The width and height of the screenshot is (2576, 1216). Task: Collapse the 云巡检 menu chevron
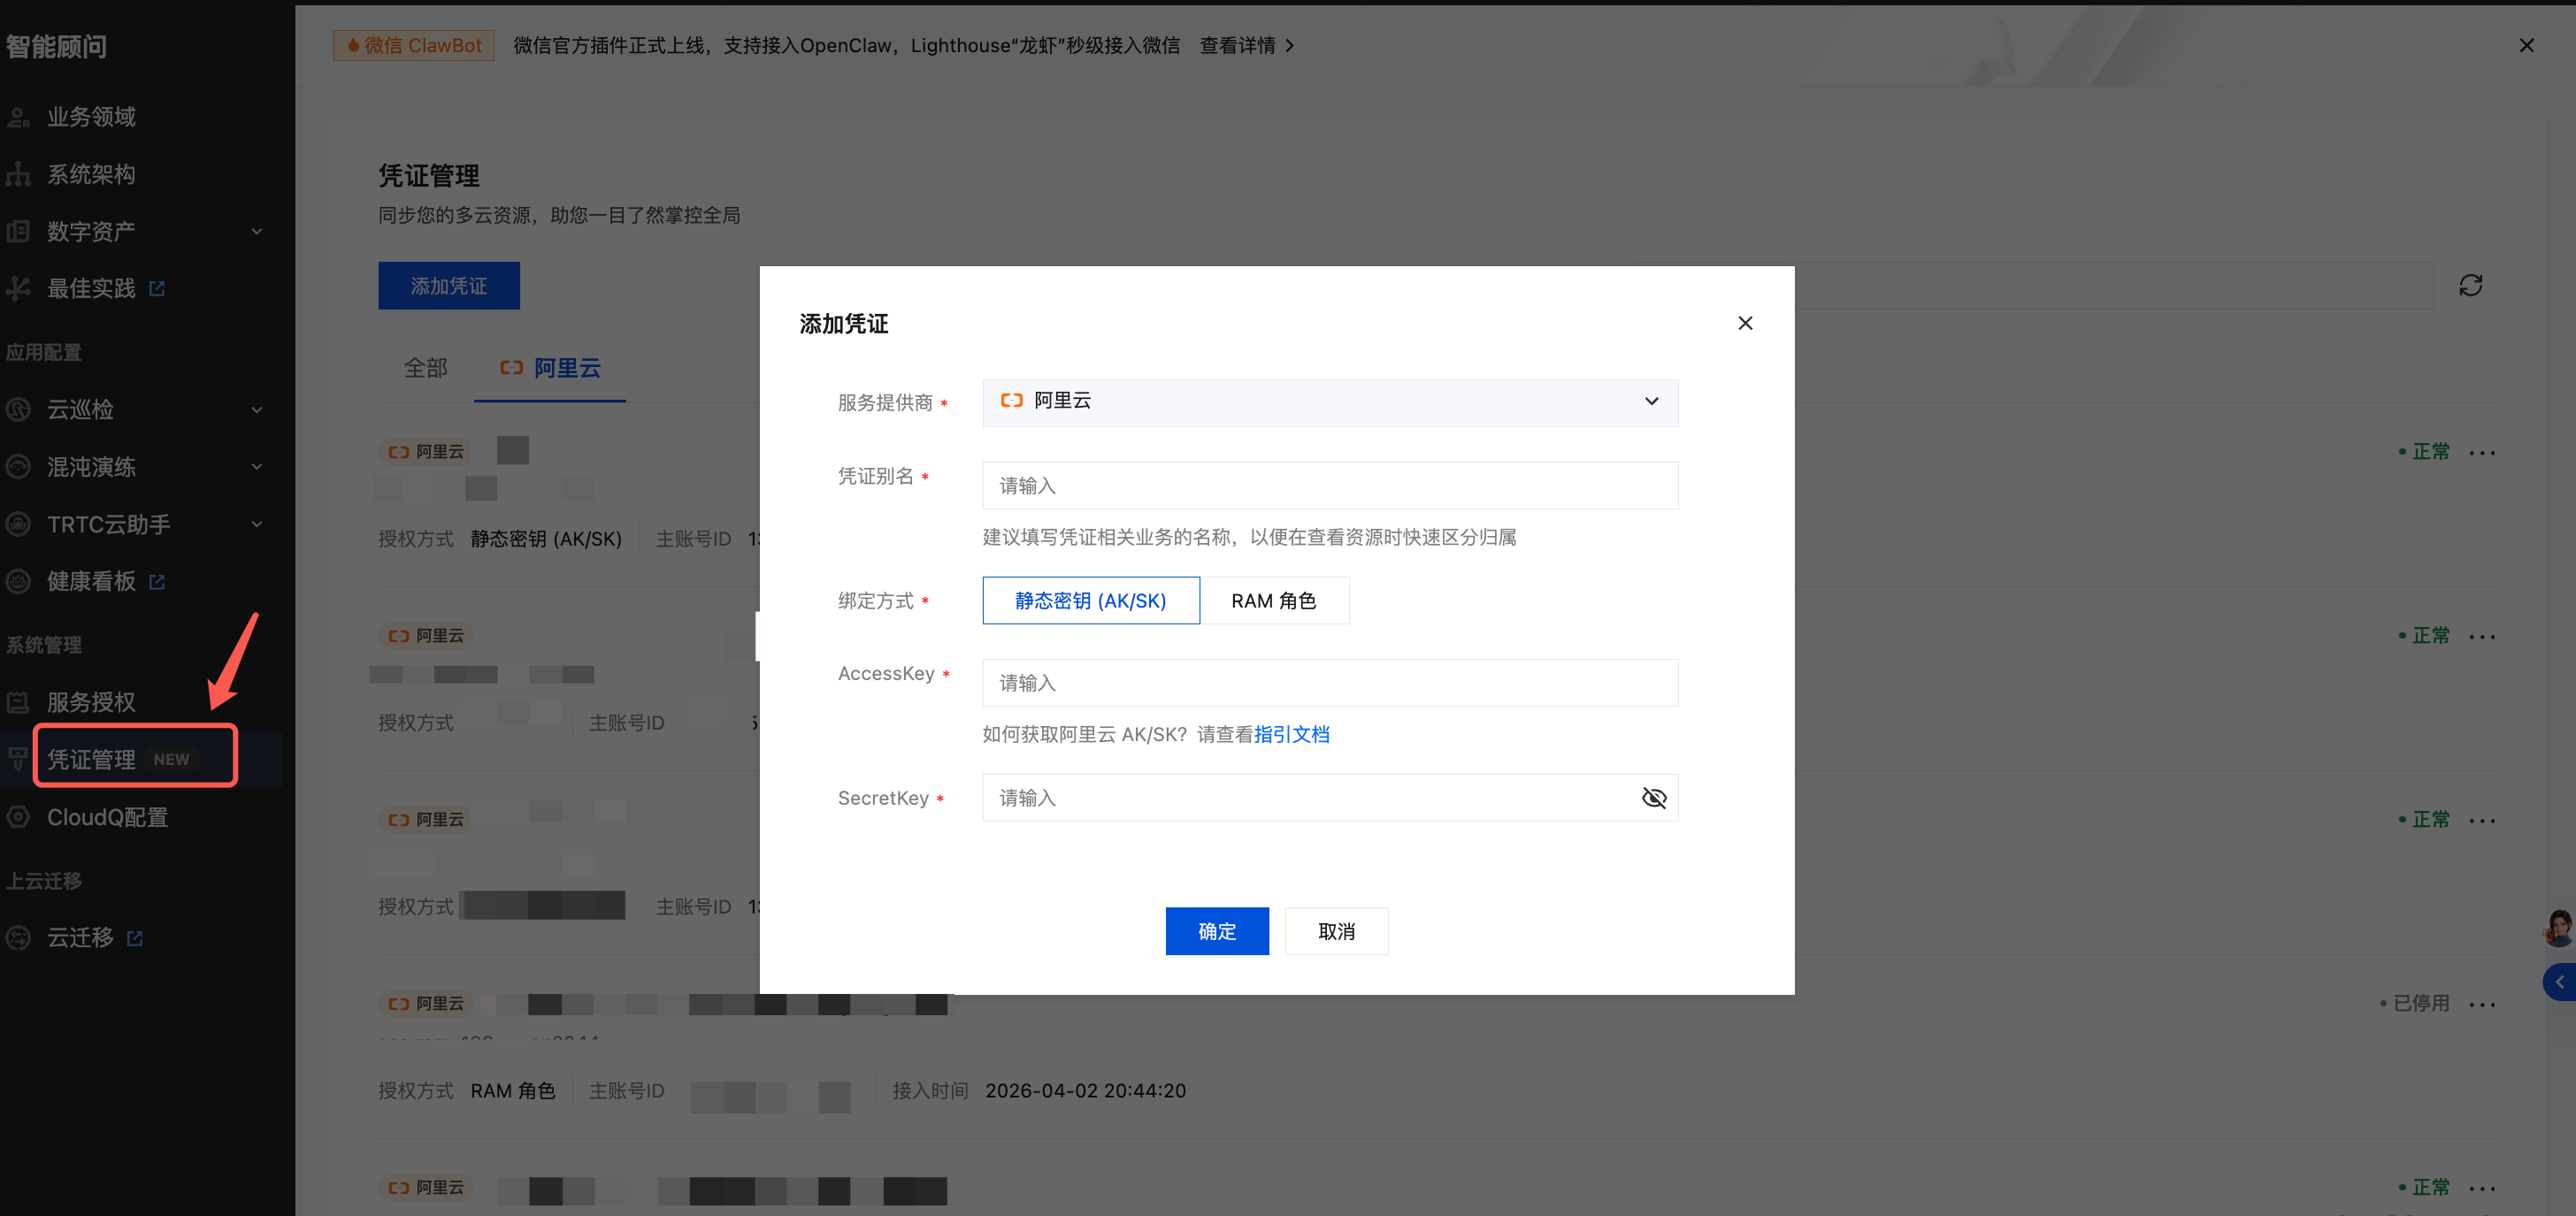point(257,409)
